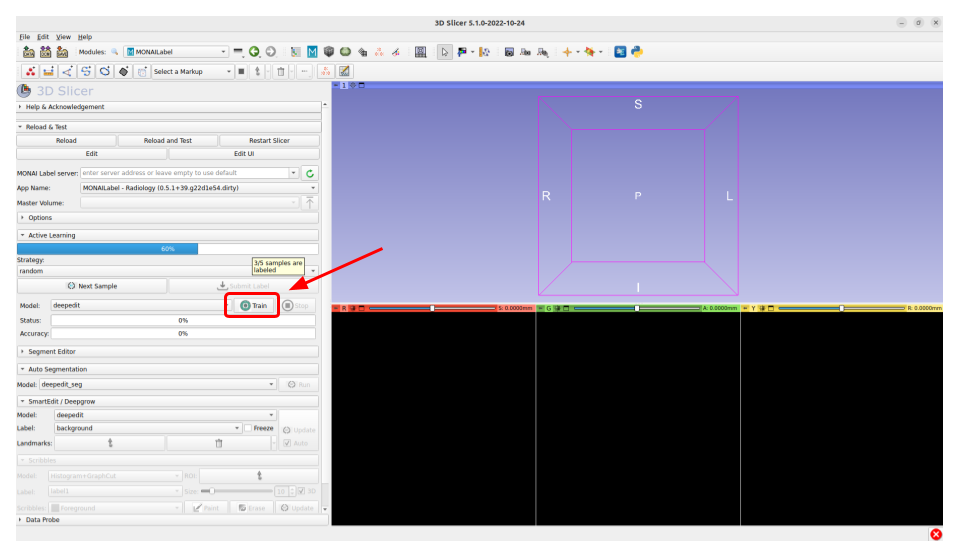
Task: Expand the Segment Editor section
Action: coord(168,352)
